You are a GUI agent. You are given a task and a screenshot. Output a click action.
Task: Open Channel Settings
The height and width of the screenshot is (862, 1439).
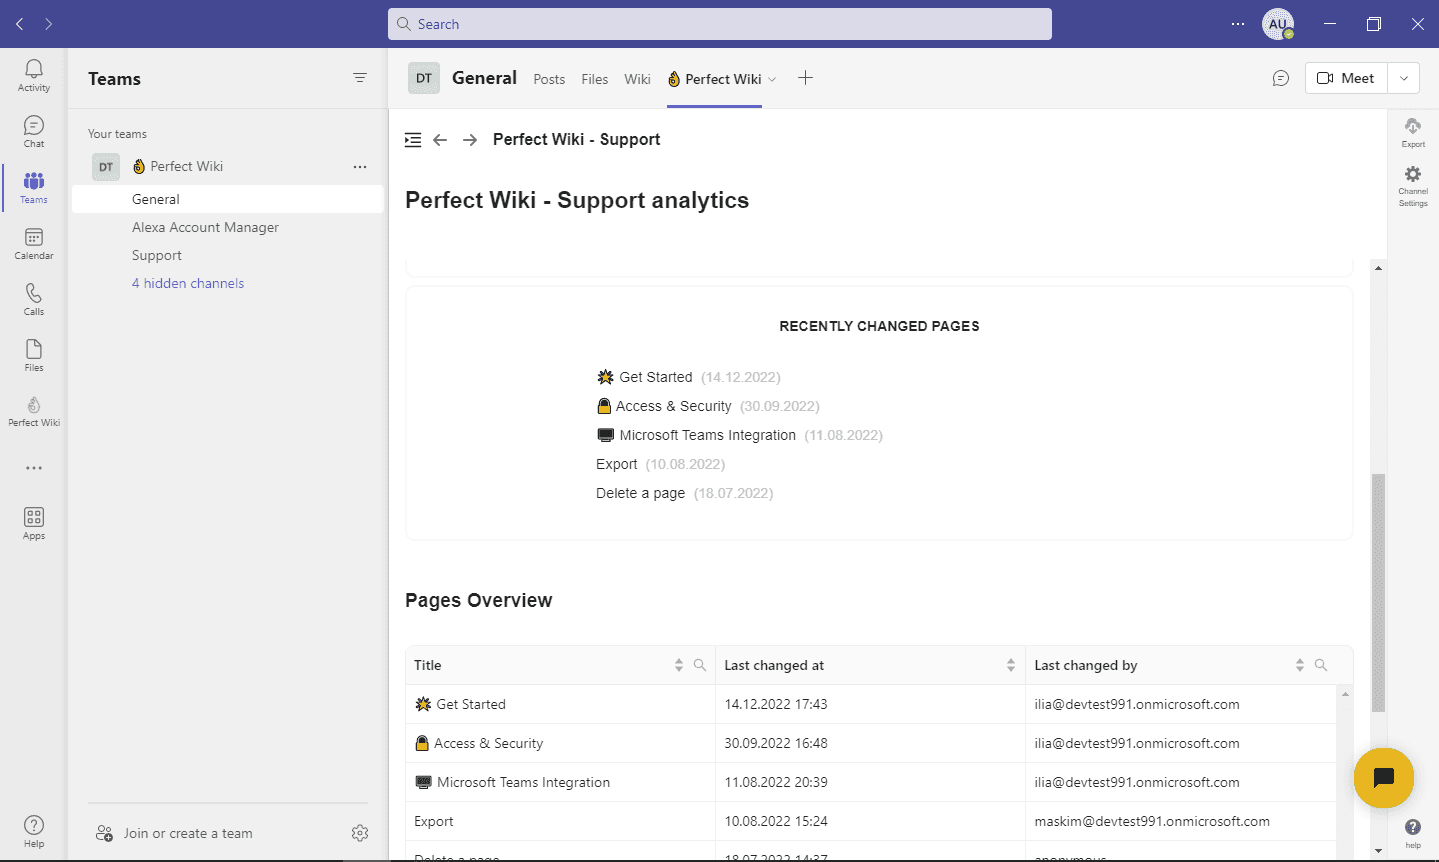pos(1413,186)
